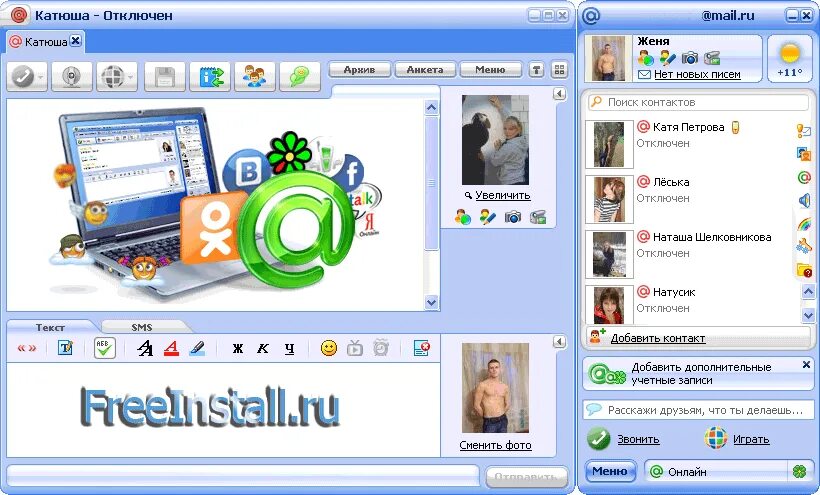Open the chat window Меню button
Screen dimensions: 820x495
click(x=491, y=70)
